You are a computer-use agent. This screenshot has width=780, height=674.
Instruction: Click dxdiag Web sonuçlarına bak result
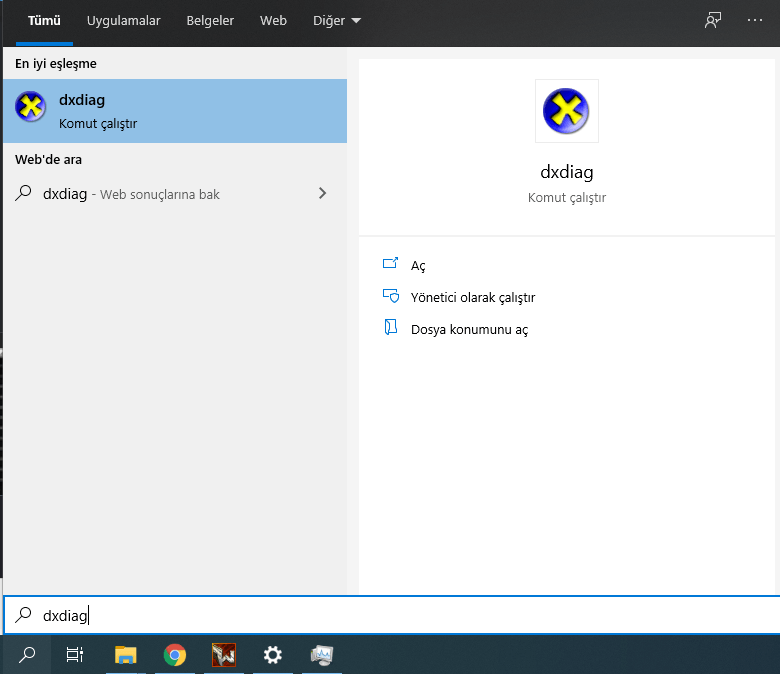[x=175, y=193]
